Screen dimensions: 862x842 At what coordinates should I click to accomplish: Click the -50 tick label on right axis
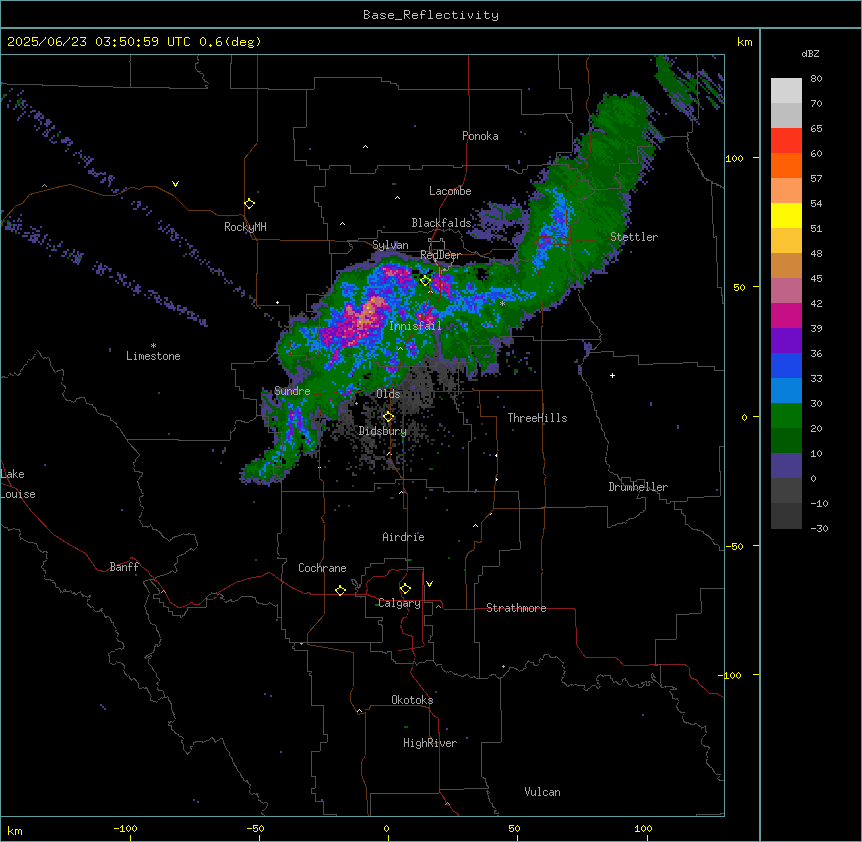[734, 546]
